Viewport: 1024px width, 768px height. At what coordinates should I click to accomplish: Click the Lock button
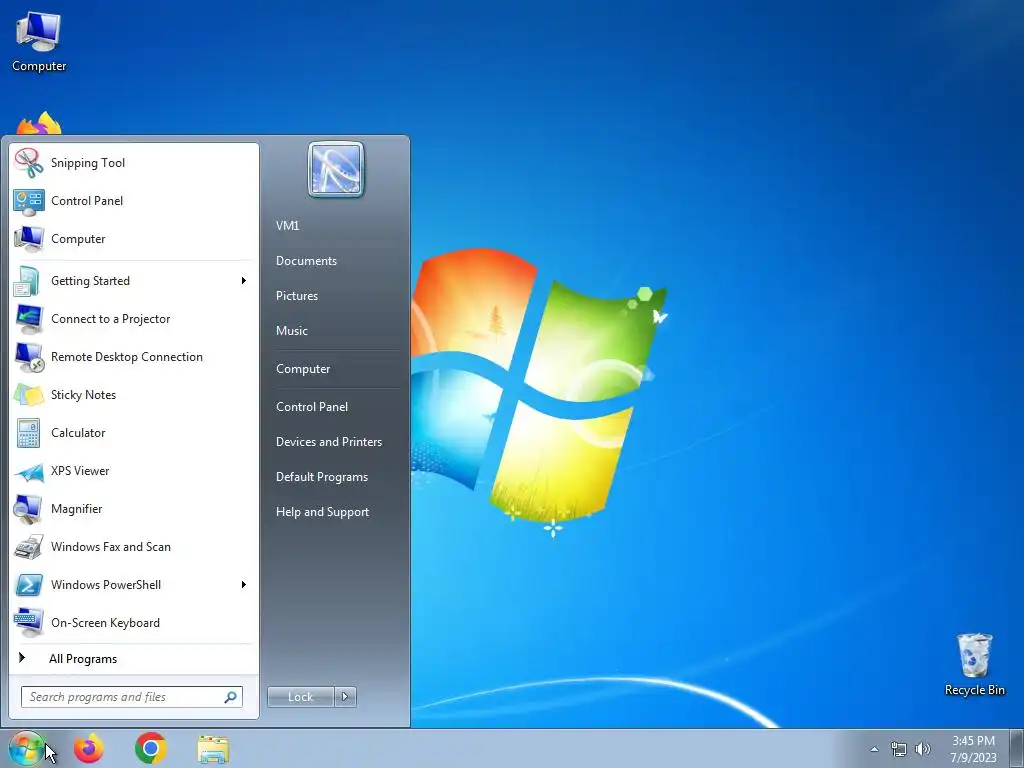(x=300, y=697)
